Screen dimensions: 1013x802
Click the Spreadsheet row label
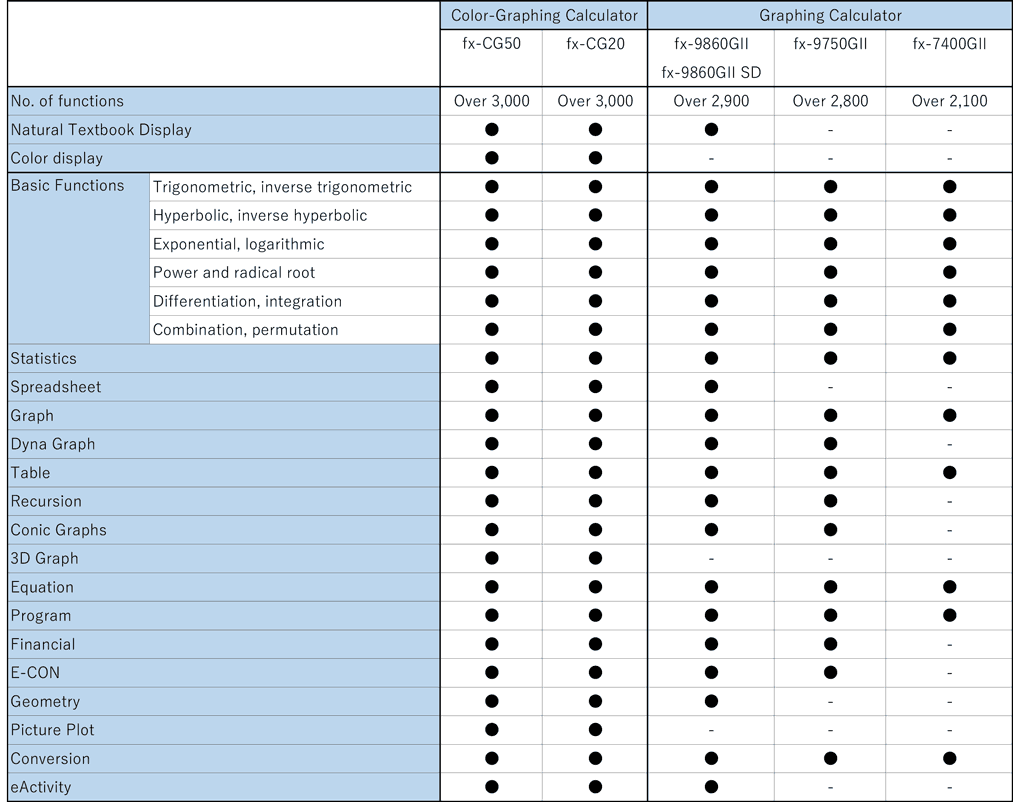56,387
